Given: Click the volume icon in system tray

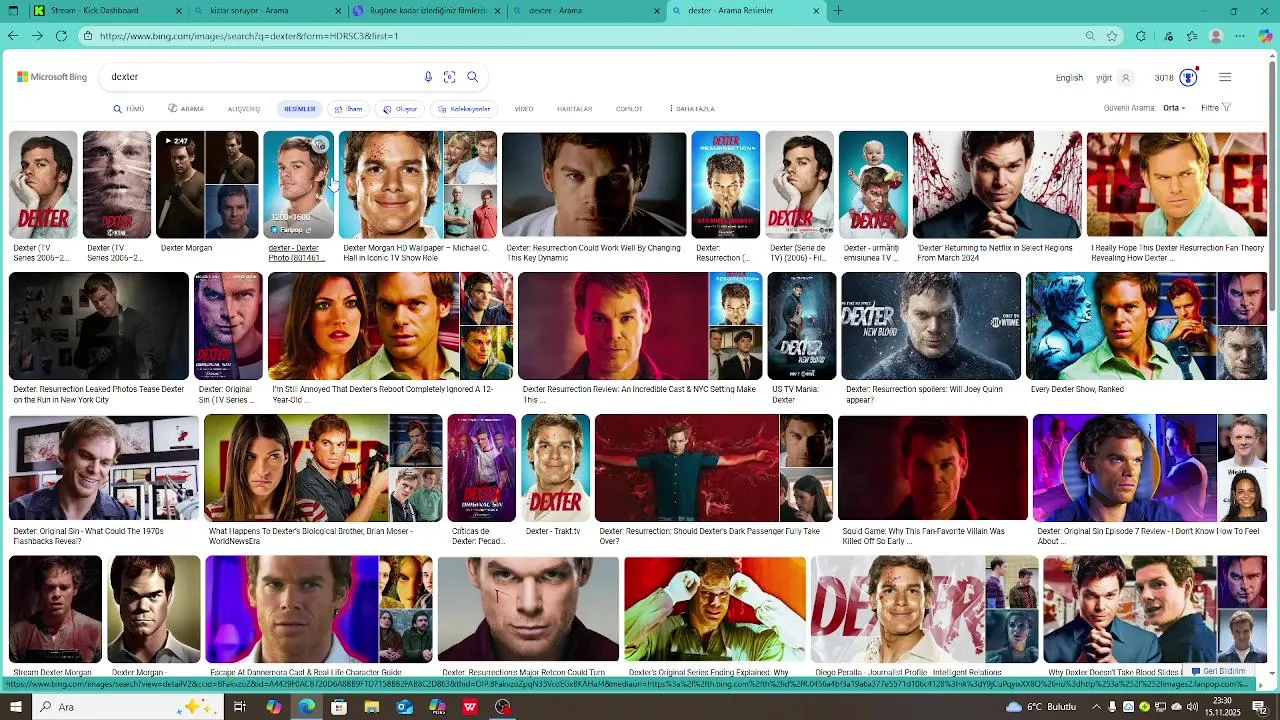Looking at the screenshot, I should pyautogui.click(x=1191, y=707).
